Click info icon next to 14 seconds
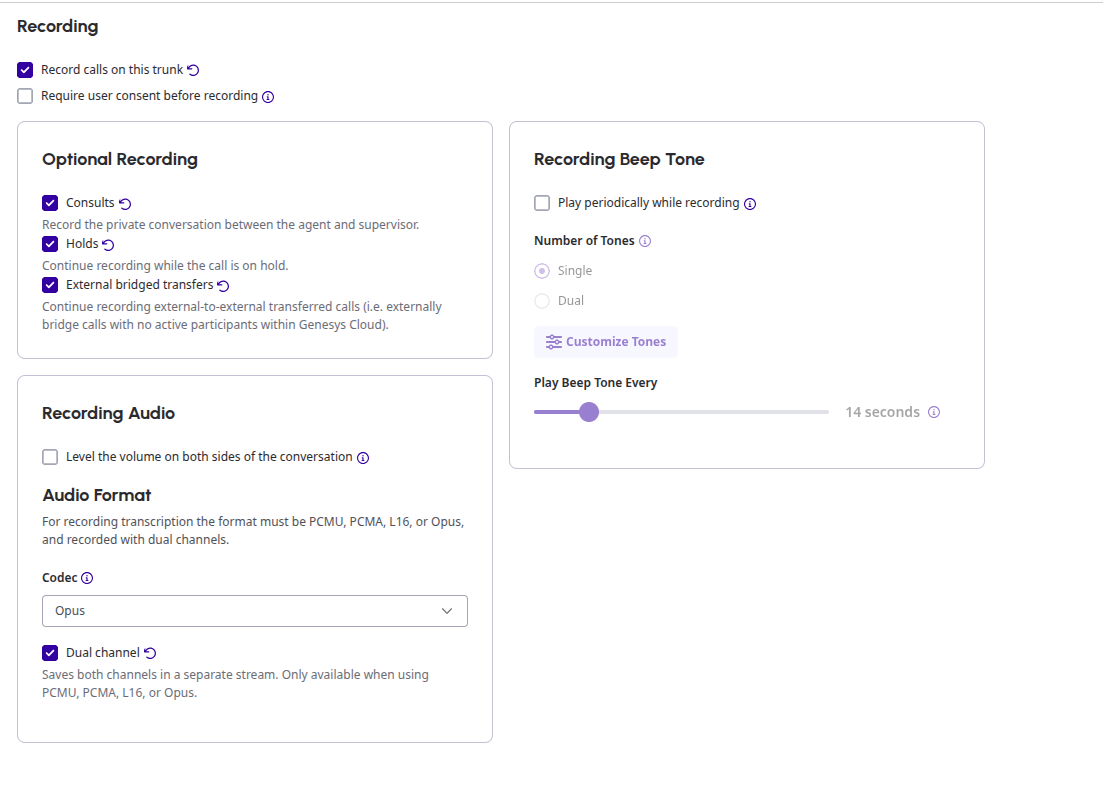Screen dimensions: 1103x803 point(934,412)
